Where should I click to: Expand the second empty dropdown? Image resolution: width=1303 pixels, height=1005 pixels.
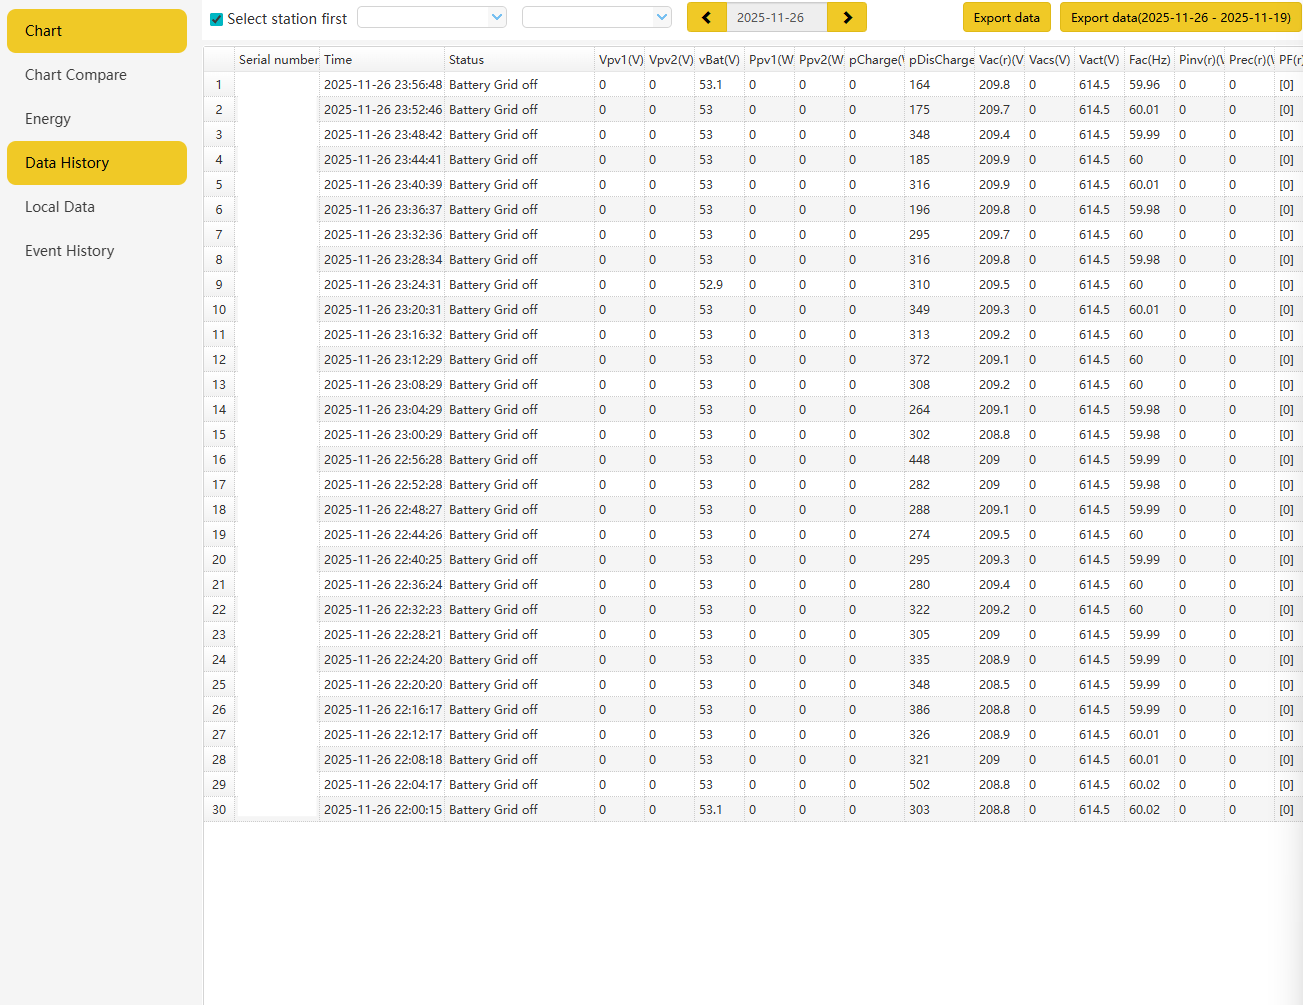click(597, 17)
